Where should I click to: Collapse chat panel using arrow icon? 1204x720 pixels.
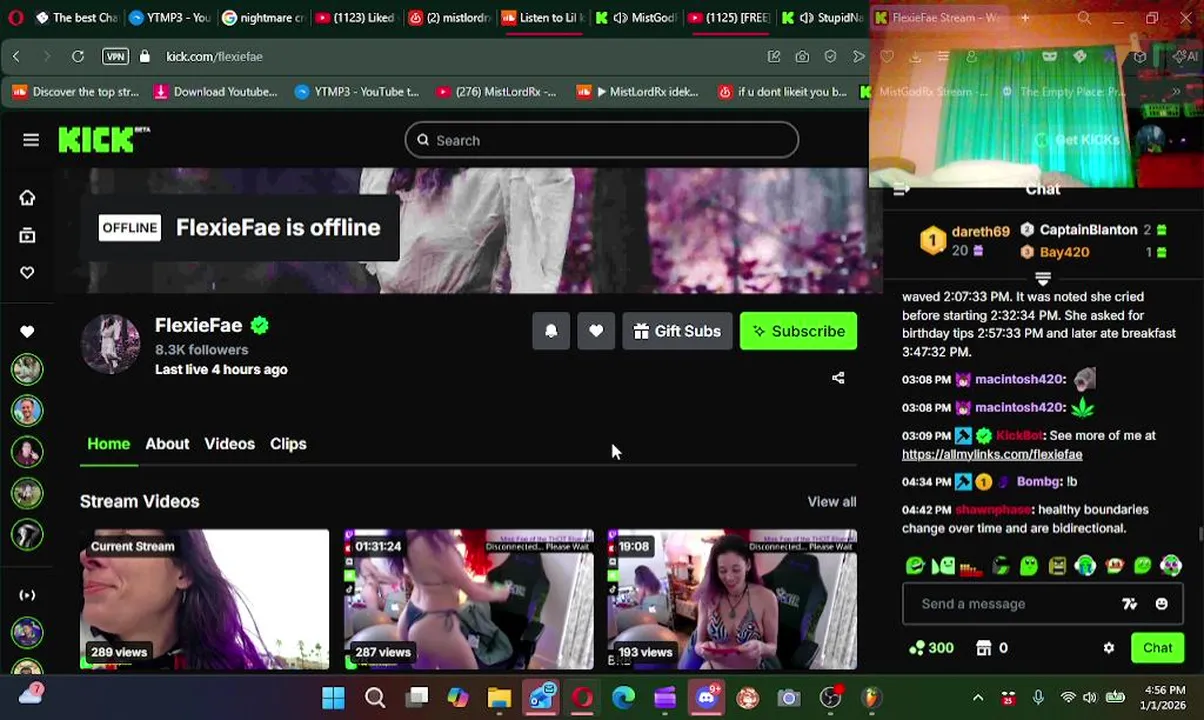(x=900, y=189)
